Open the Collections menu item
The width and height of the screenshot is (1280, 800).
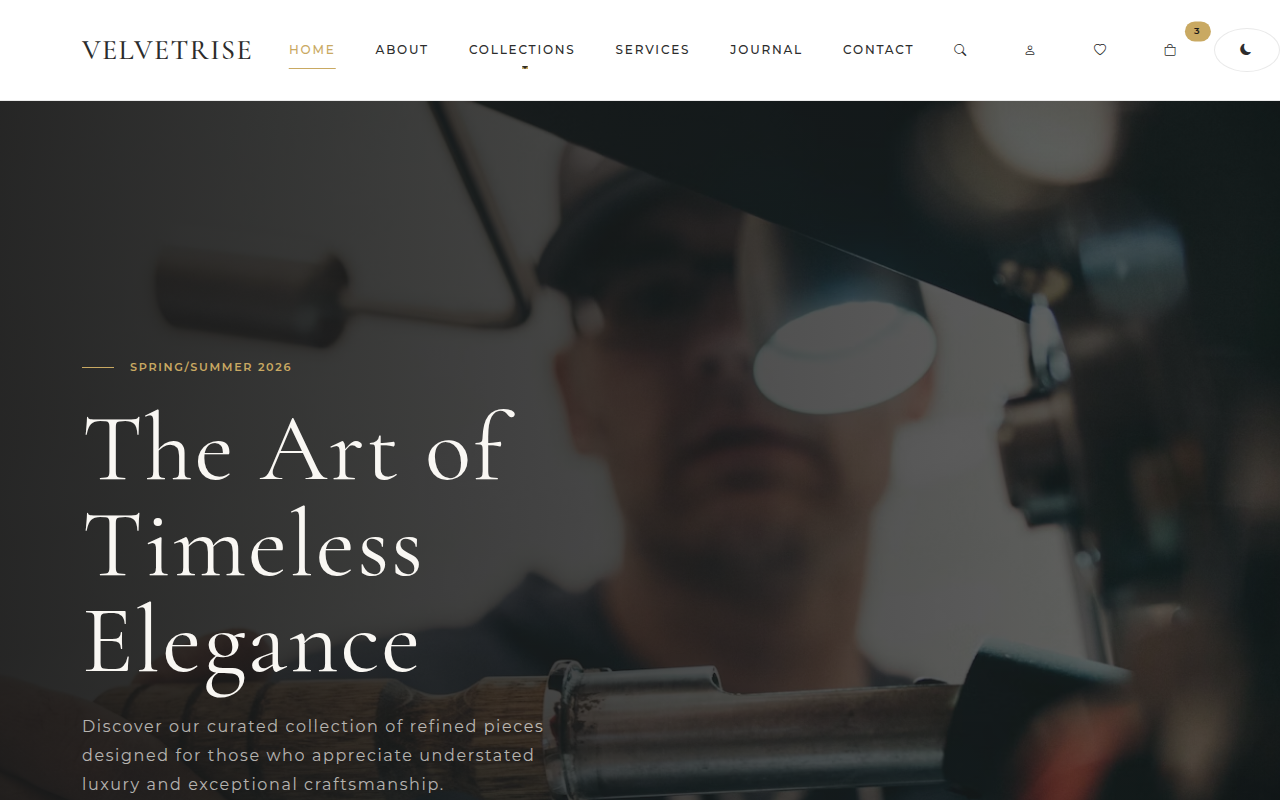point(522,50)
